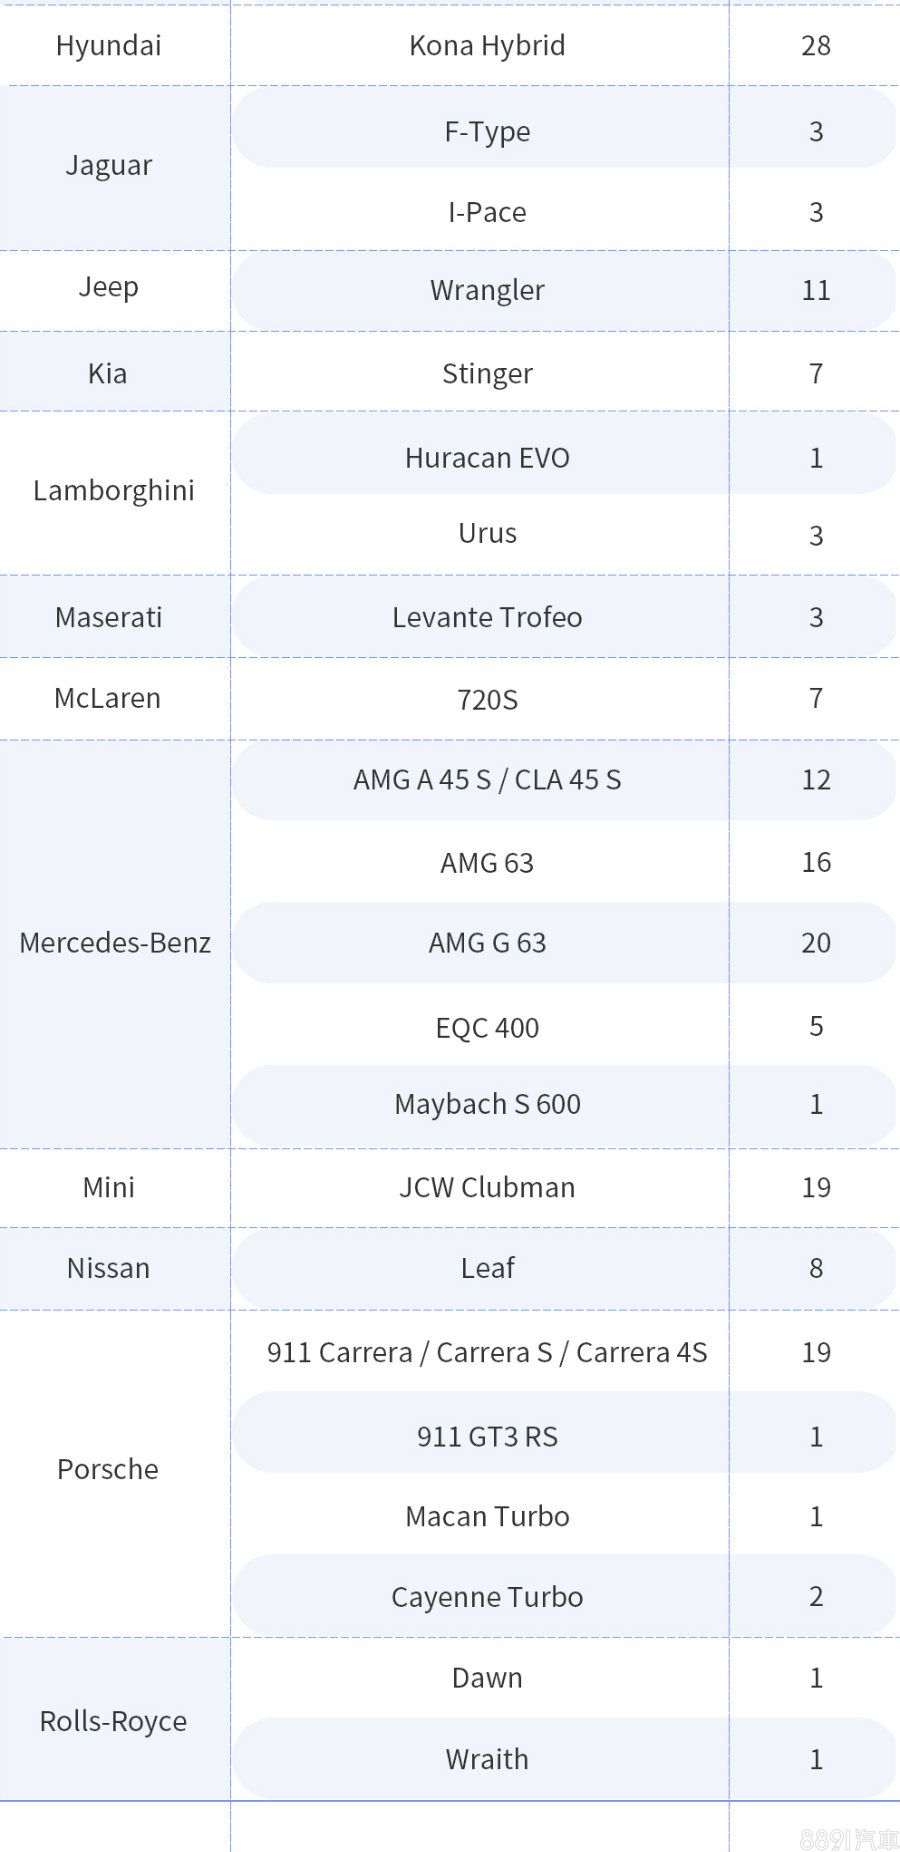Select the I-Pace model entry
Image resolution: width=900 pixels, height=1852 pixels.
coord(487,212)
